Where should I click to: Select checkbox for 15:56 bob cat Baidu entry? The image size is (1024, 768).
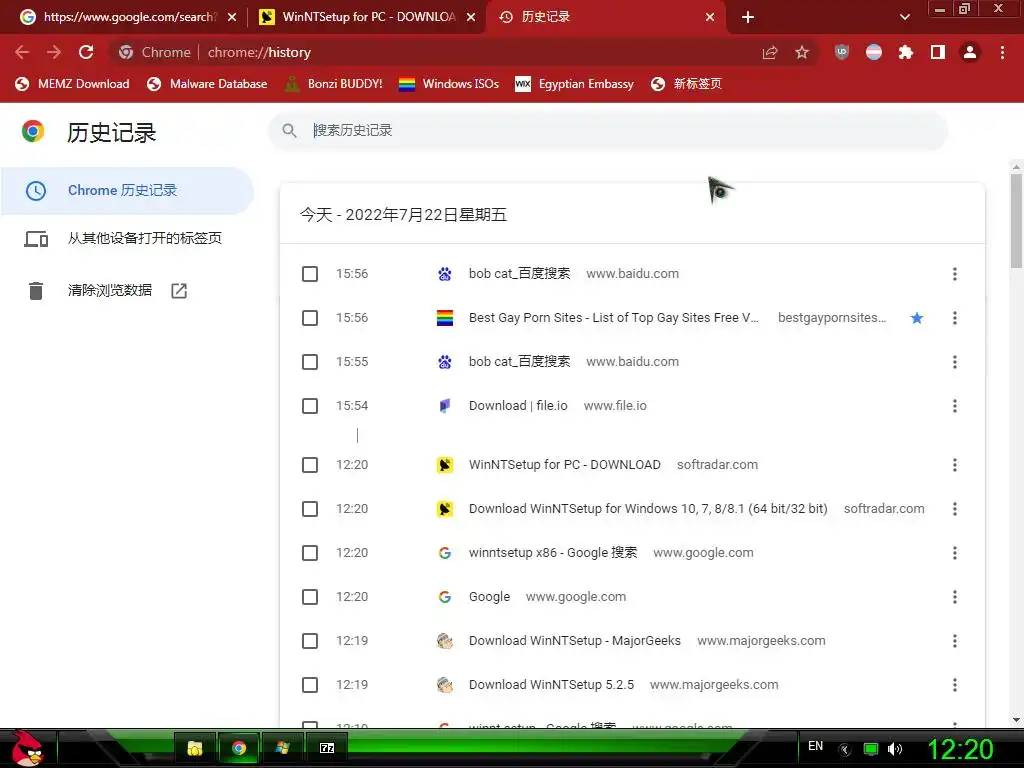(310, 274)
